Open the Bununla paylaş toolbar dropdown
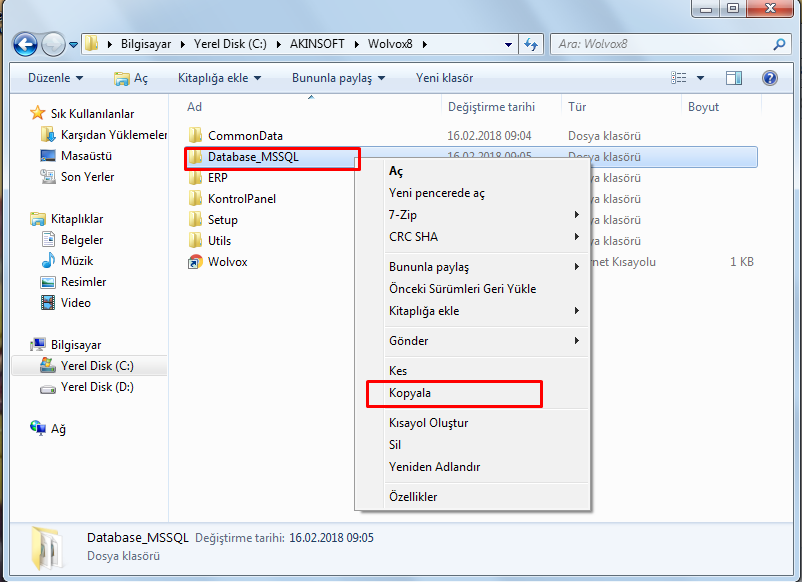Screen dimensions: 802x582 pos(338,78)
